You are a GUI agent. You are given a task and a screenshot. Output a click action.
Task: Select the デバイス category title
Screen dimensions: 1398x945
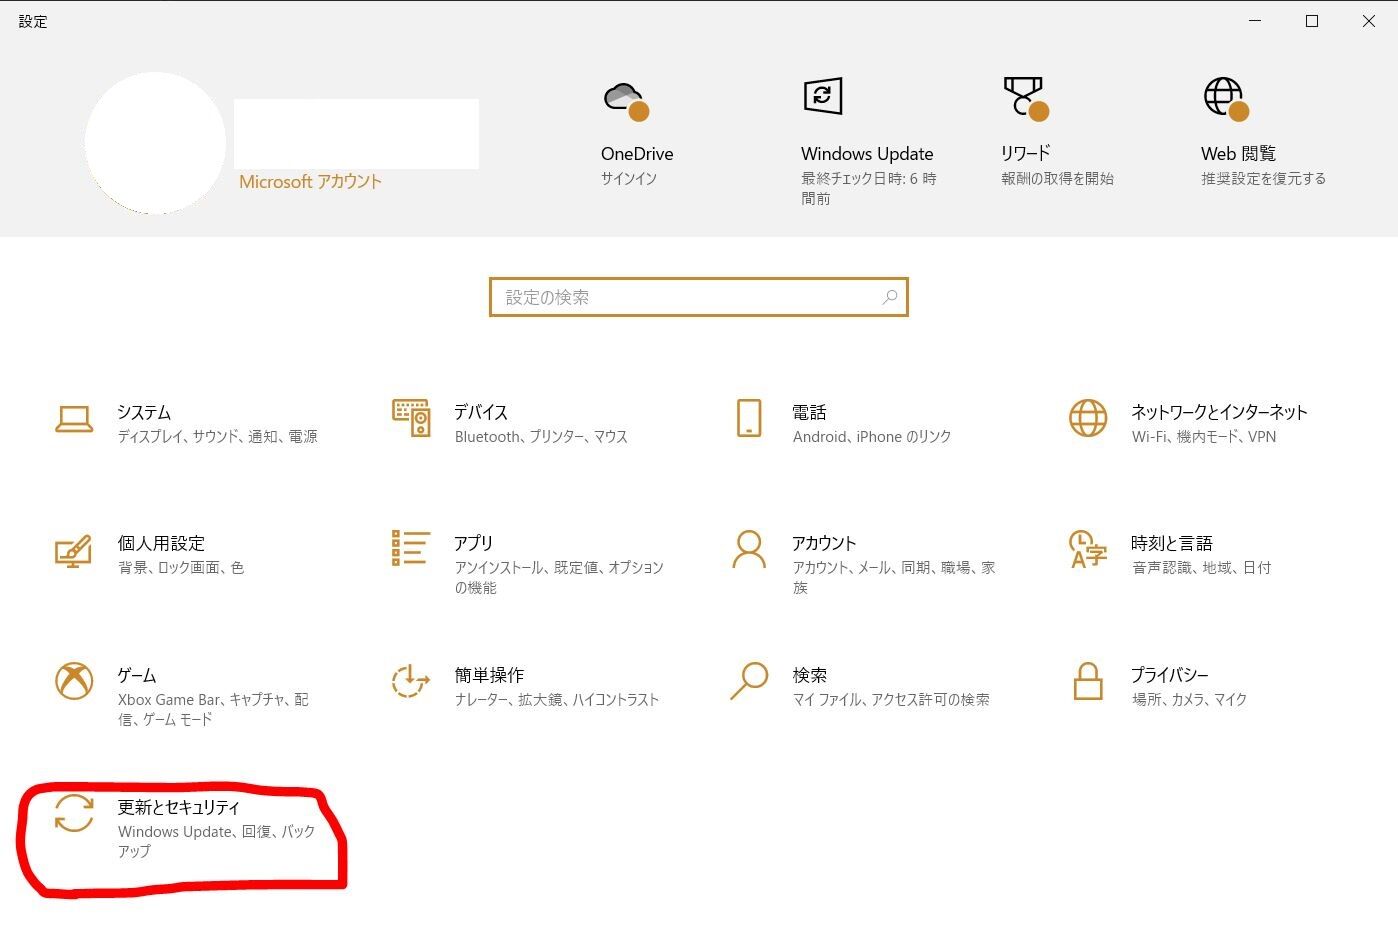pyautogui.click(x=481, y=412)
